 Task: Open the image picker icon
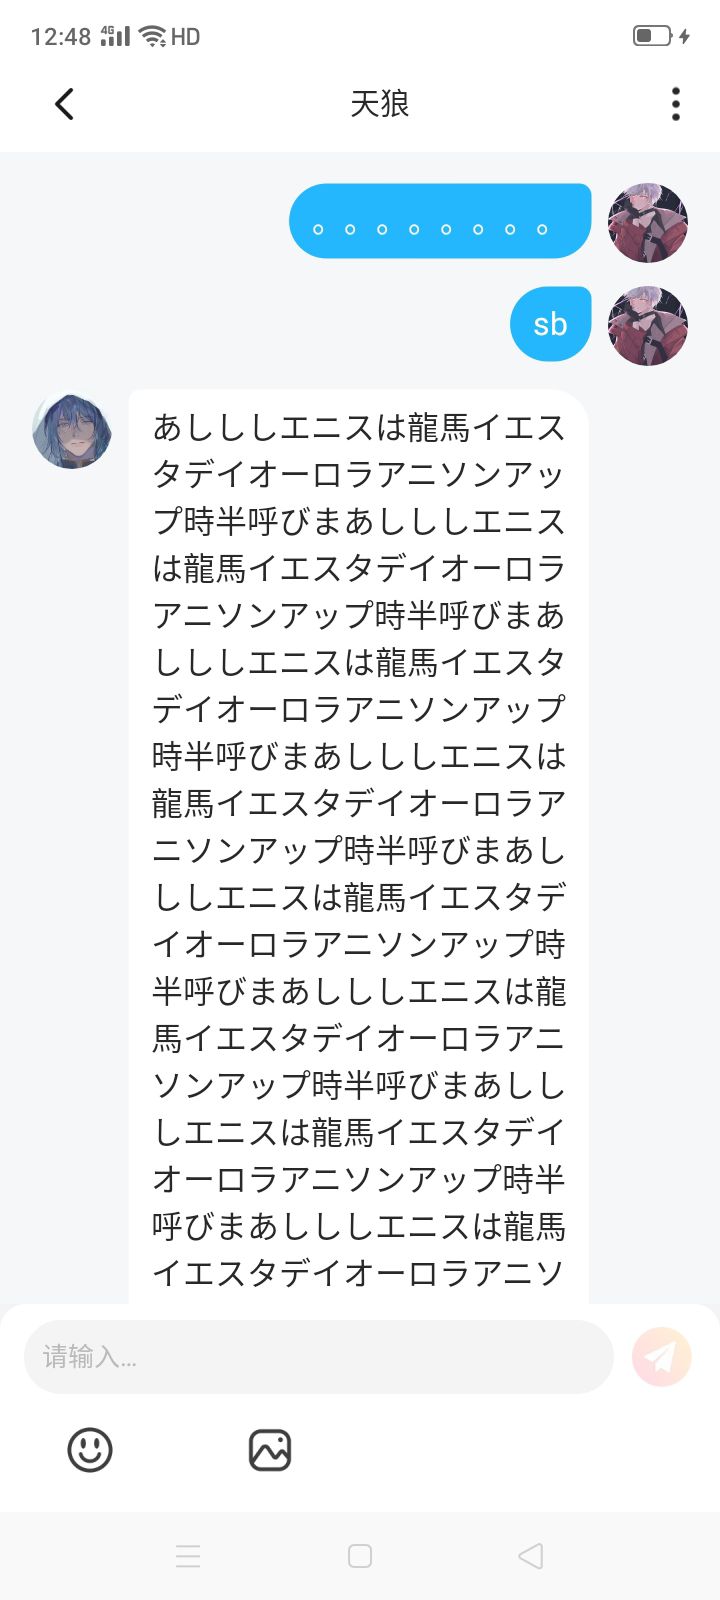click(x=269, y=1449)
